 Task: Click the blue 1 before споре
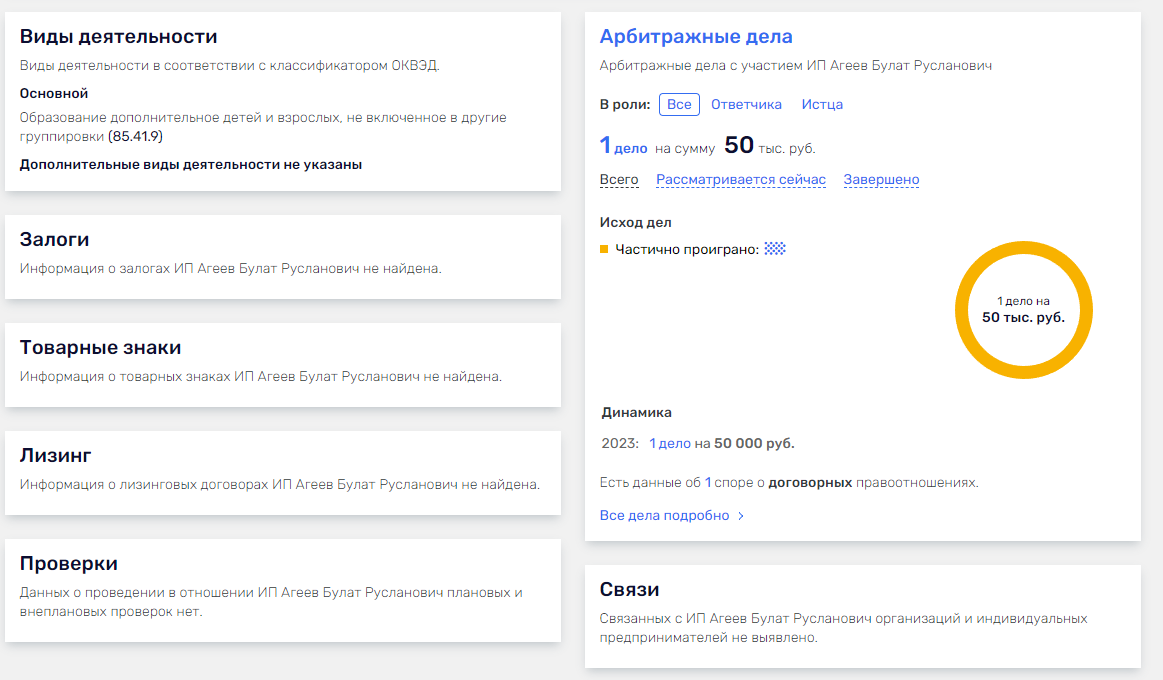pyautogui.click(x=708, y=482)
